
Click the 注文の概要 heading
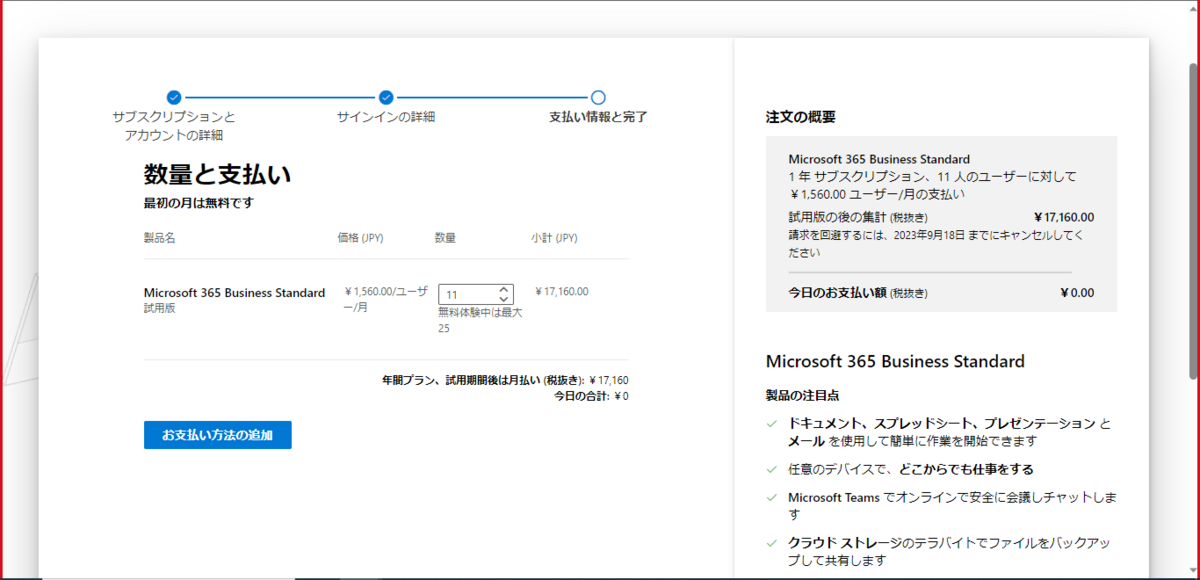(801, 117)
